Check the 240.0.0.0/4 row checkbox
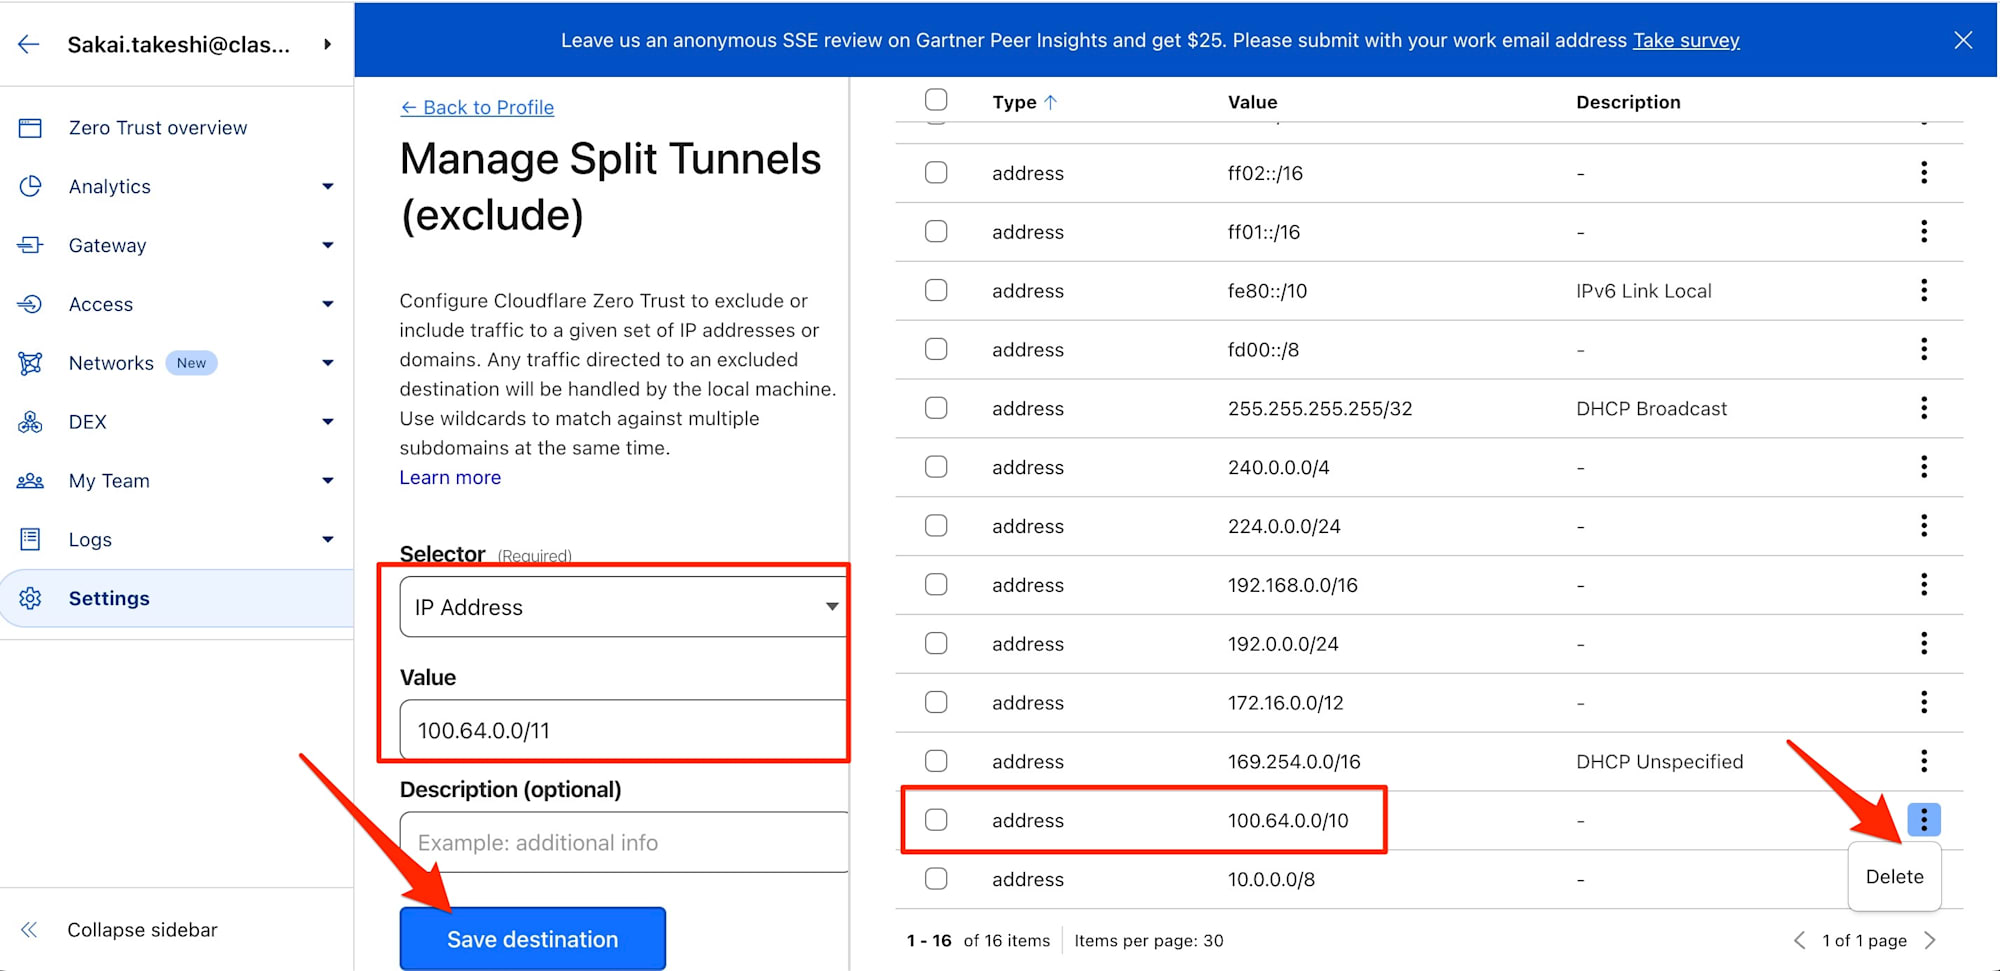The image size is (2000, 971). pos(936,467)
